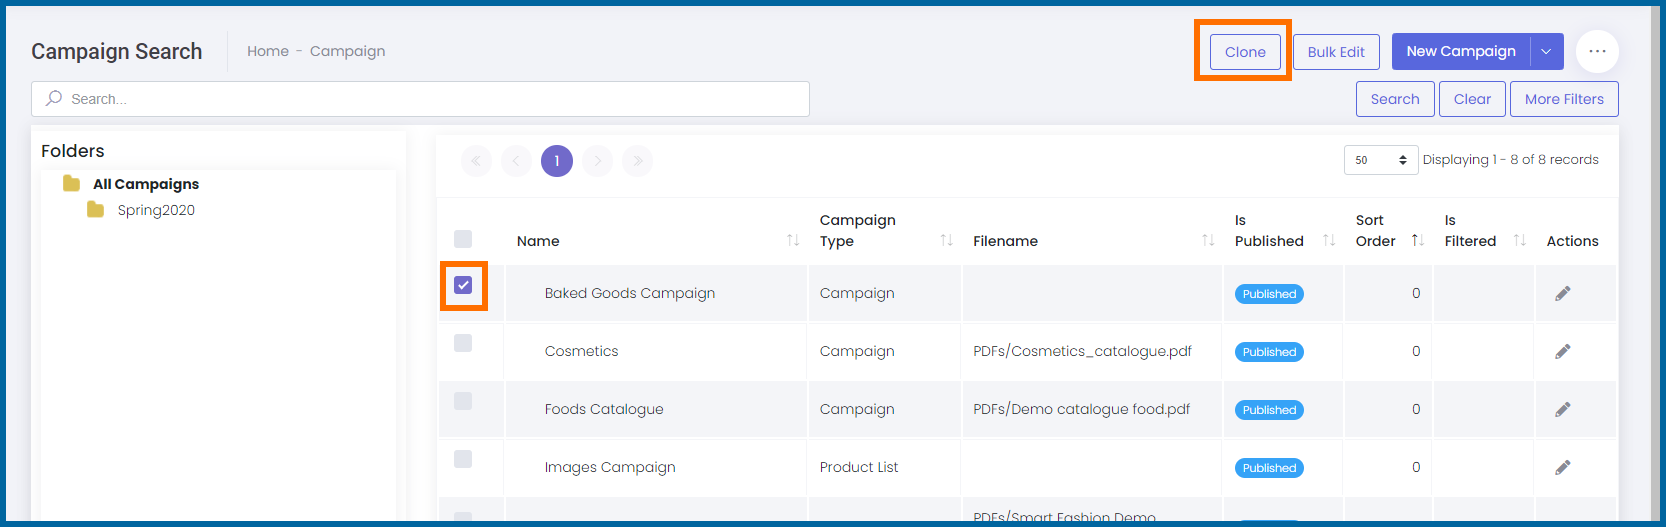This screenshot has width=1666, height=527.
Task: Focus the campaign Search input field
Action: 420,99
